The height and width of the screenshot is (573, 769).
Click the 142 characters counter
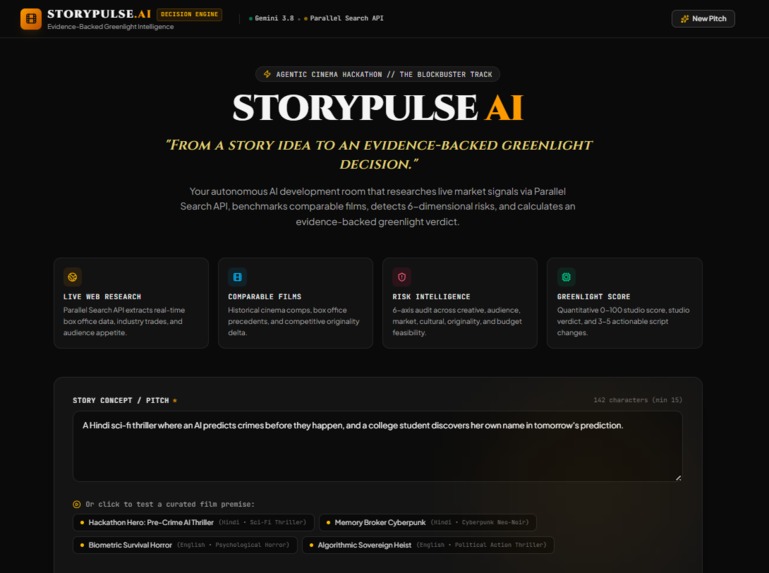pyautogui.click(x=638, y=400)
